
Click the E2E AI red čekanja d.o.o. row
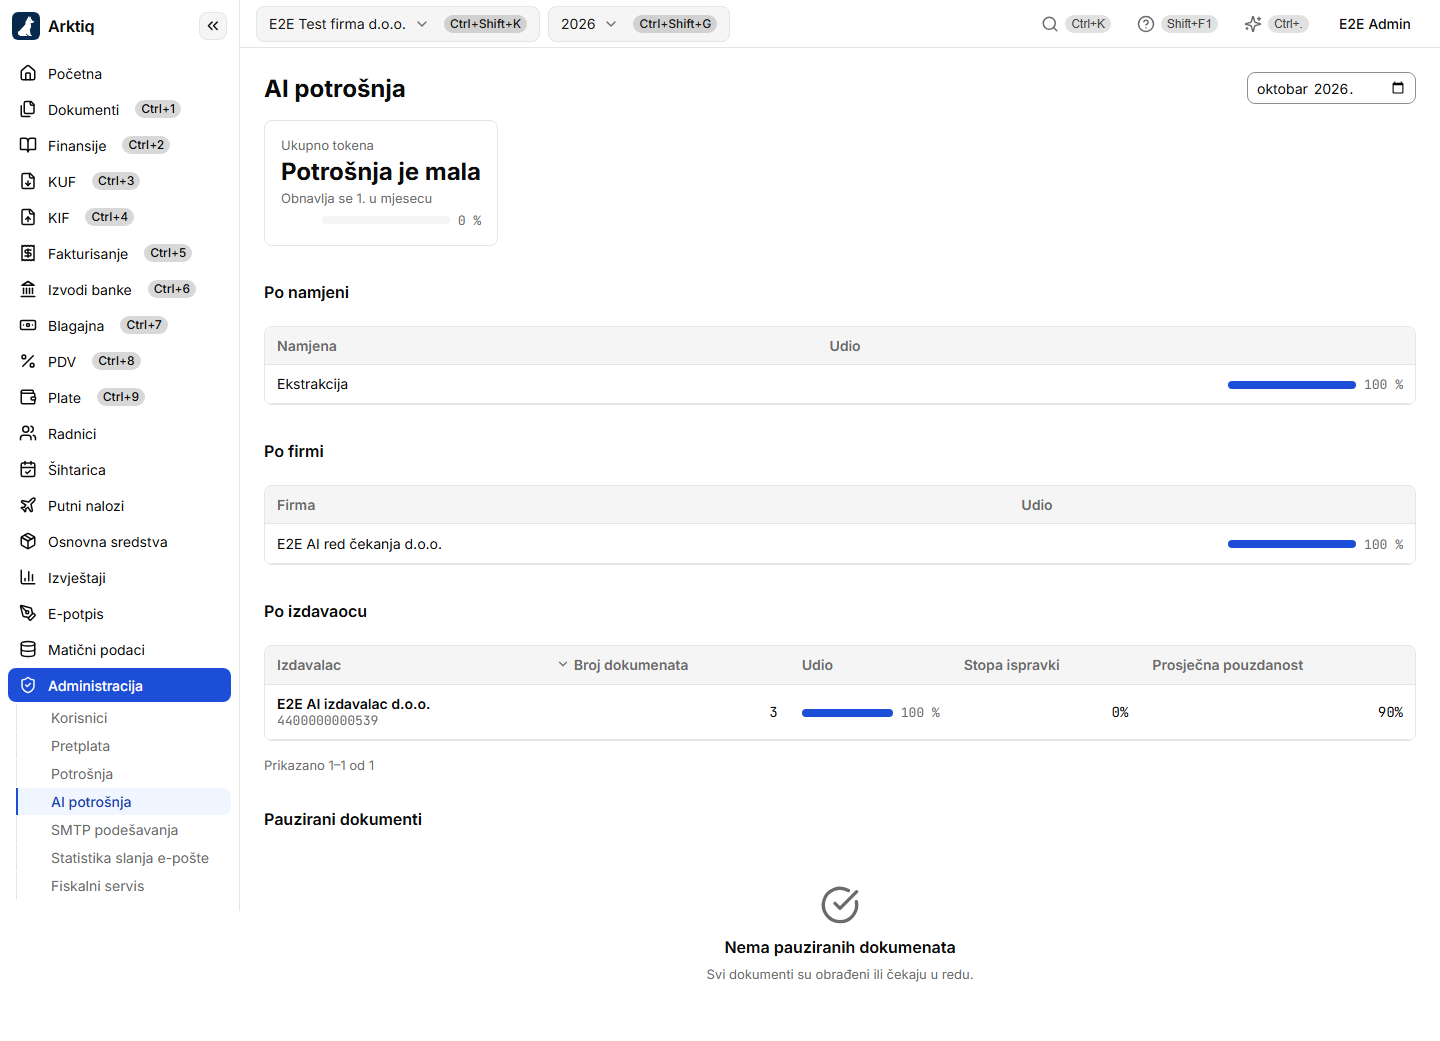[x=840, y=544]
